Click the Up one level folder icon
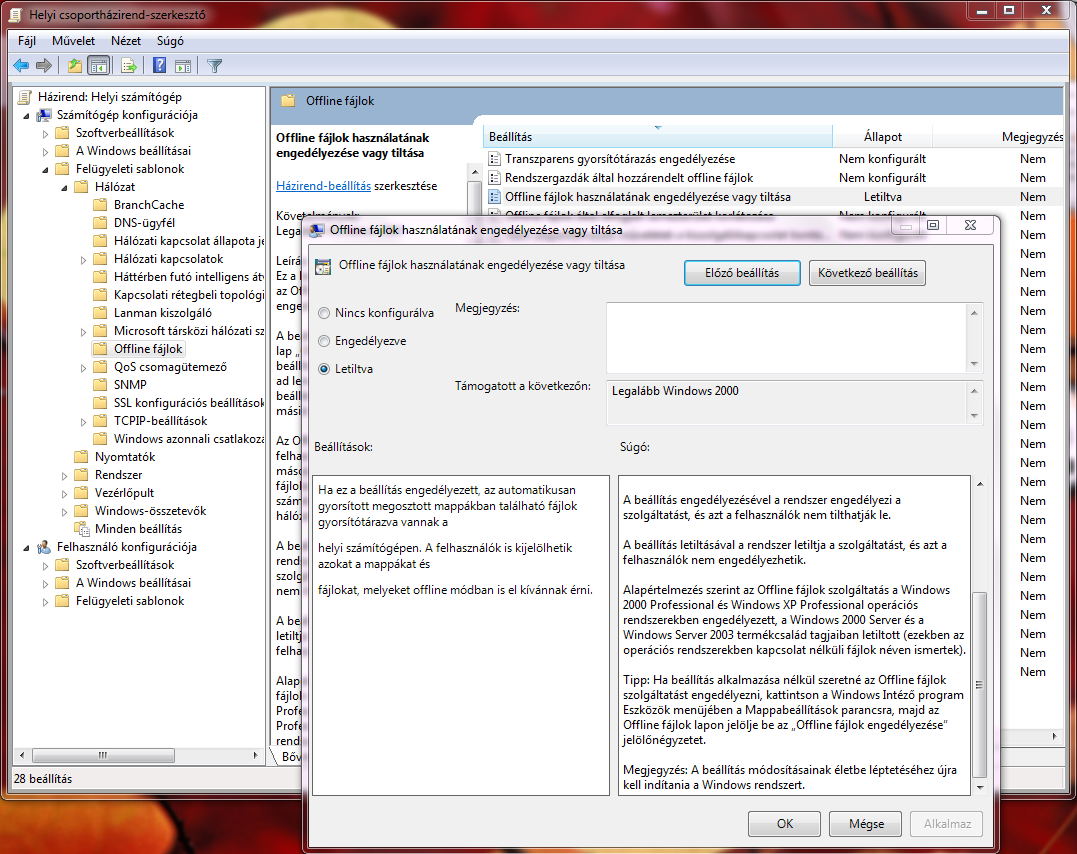1077x854 pixels. click(x=74, y=66)
